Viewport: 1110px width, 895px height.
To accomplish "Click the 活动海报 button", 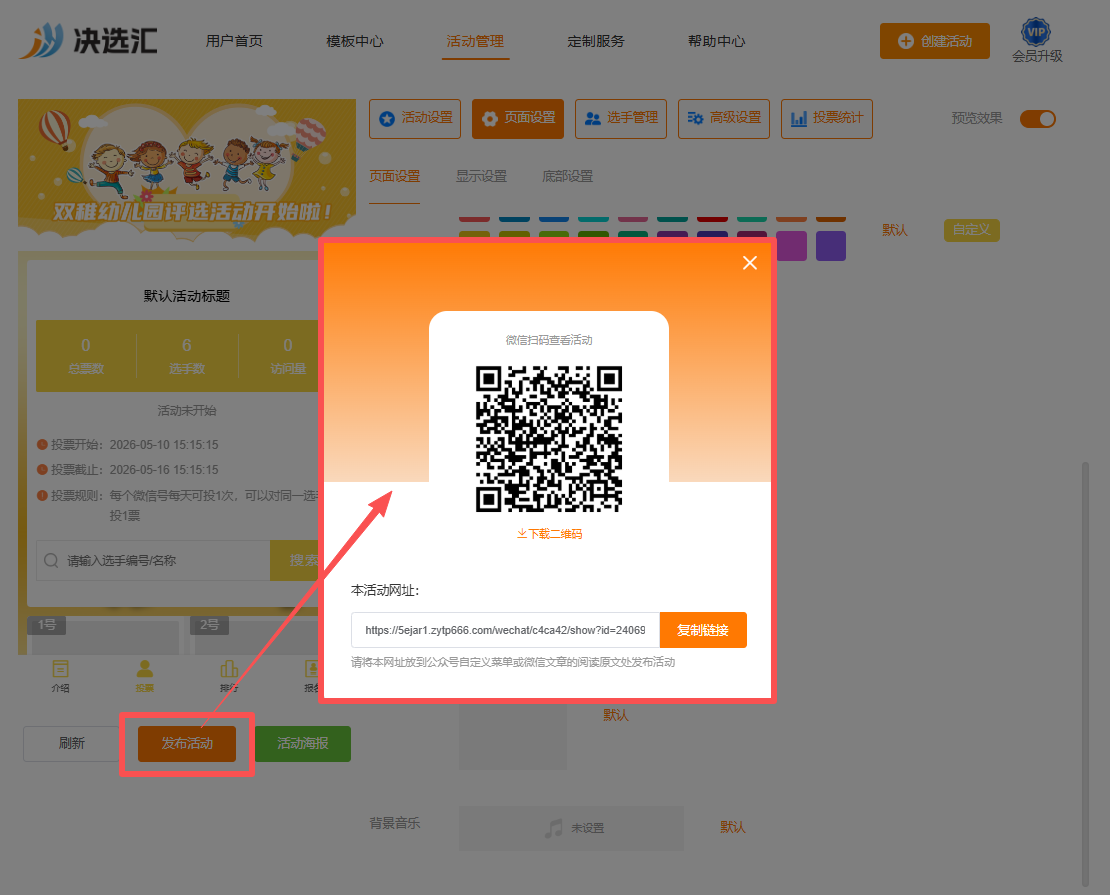I will pyautogui.click(x=303, y=743).
